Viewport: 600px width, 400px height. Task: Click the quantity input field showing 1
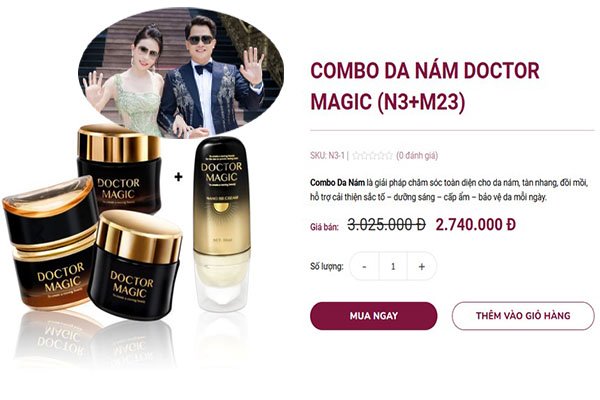click(393, 266)
